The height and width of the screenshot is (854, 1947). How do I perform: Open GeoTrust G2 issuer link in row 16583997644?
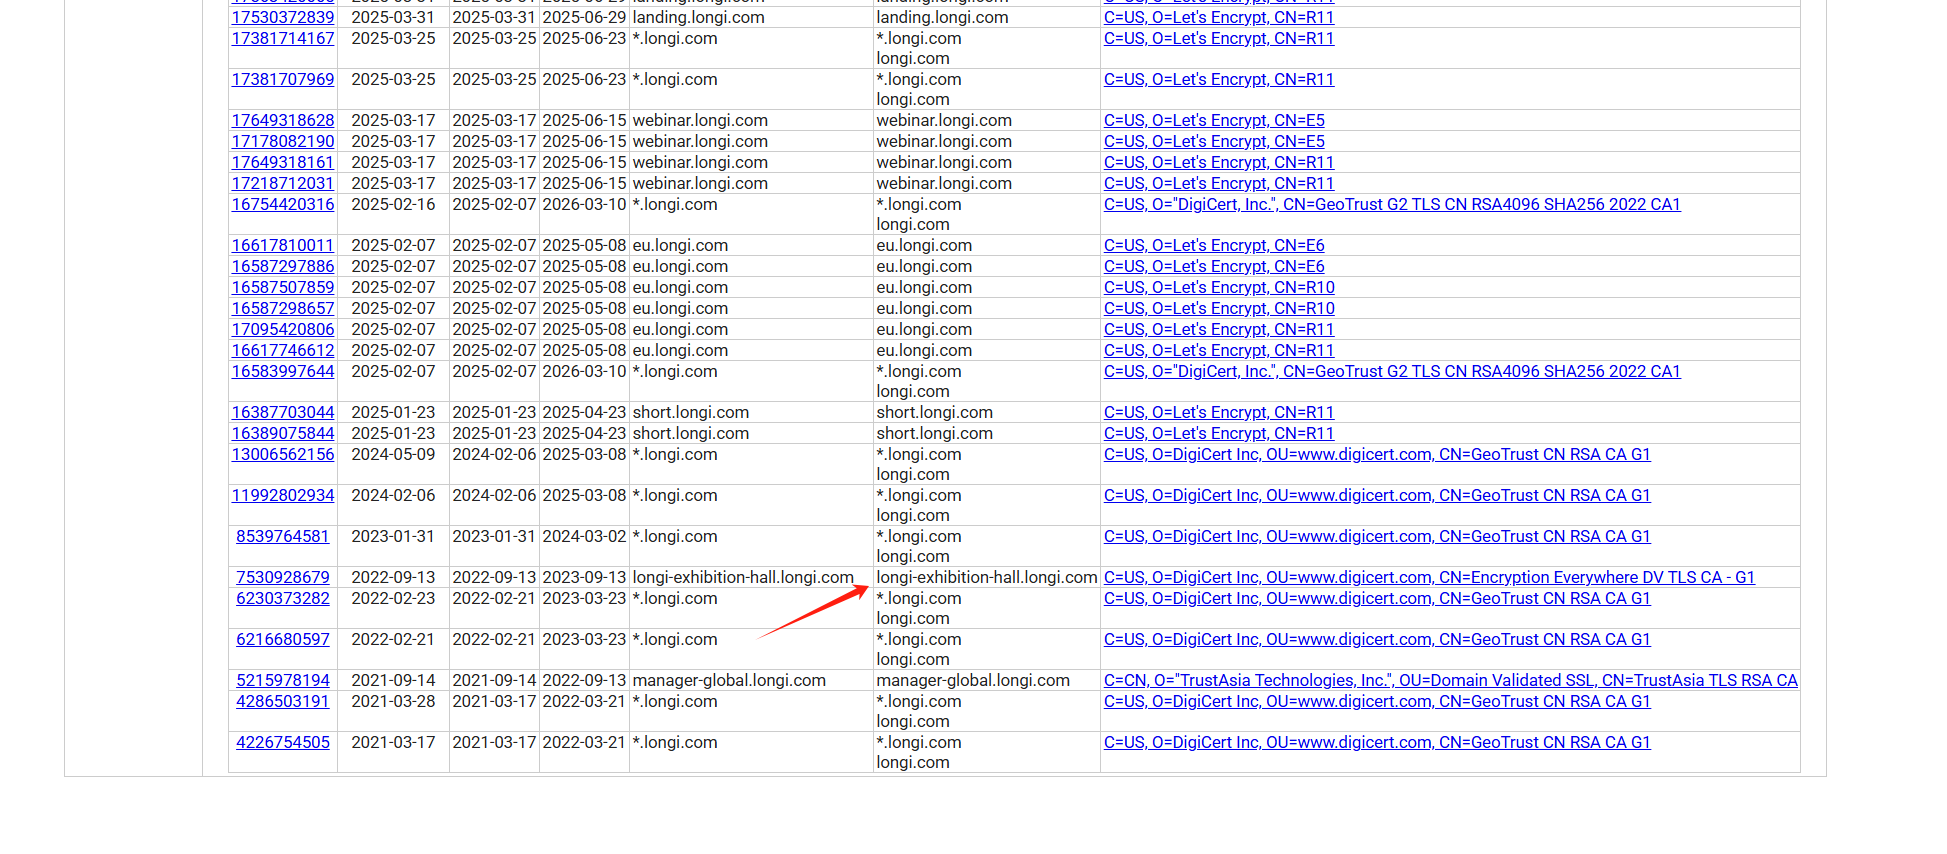(x=1392, y=371)
